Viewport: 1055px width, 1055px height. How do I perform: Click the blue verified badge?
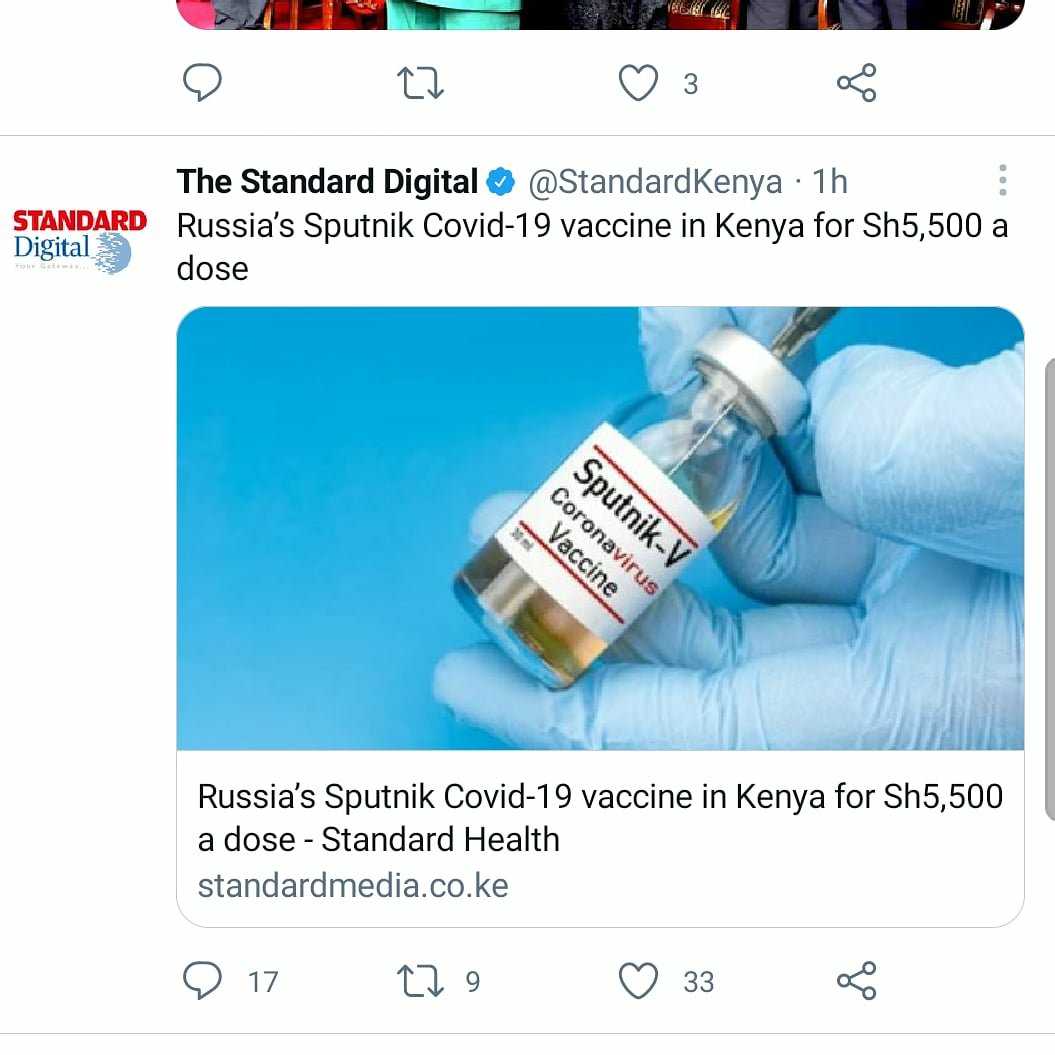tap(501, 182)
